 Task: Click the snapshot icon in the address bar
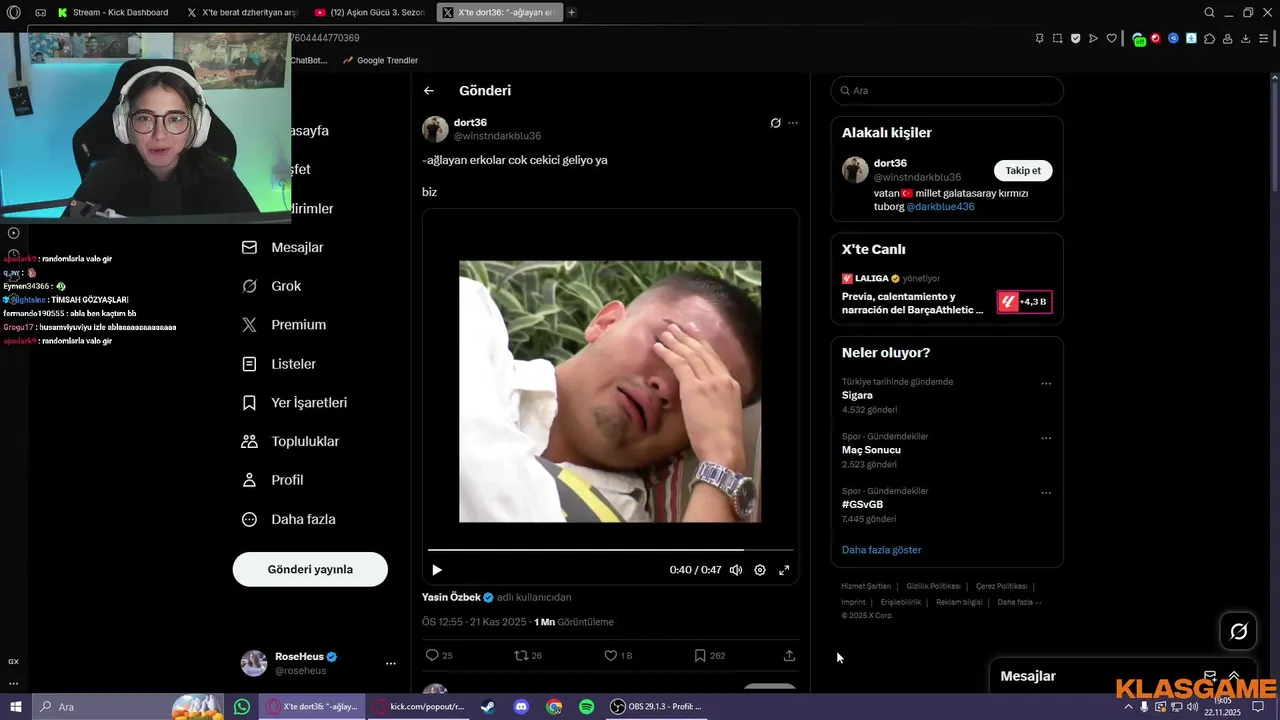1058,38
